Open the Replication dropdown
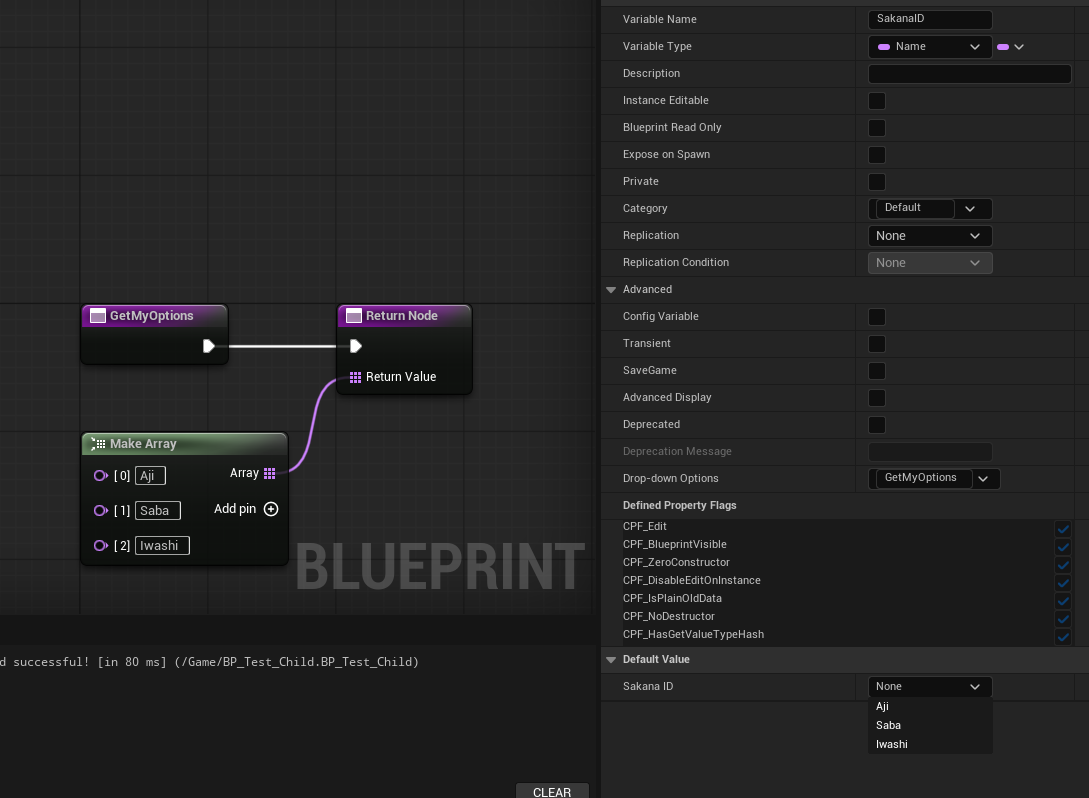1089x798 pixels. pos(929,236)
